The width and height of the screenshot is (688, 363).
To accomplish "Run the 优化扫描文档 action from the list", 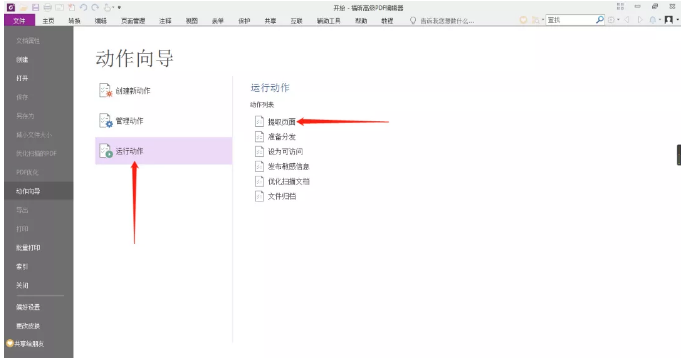I will click(282, 181).
